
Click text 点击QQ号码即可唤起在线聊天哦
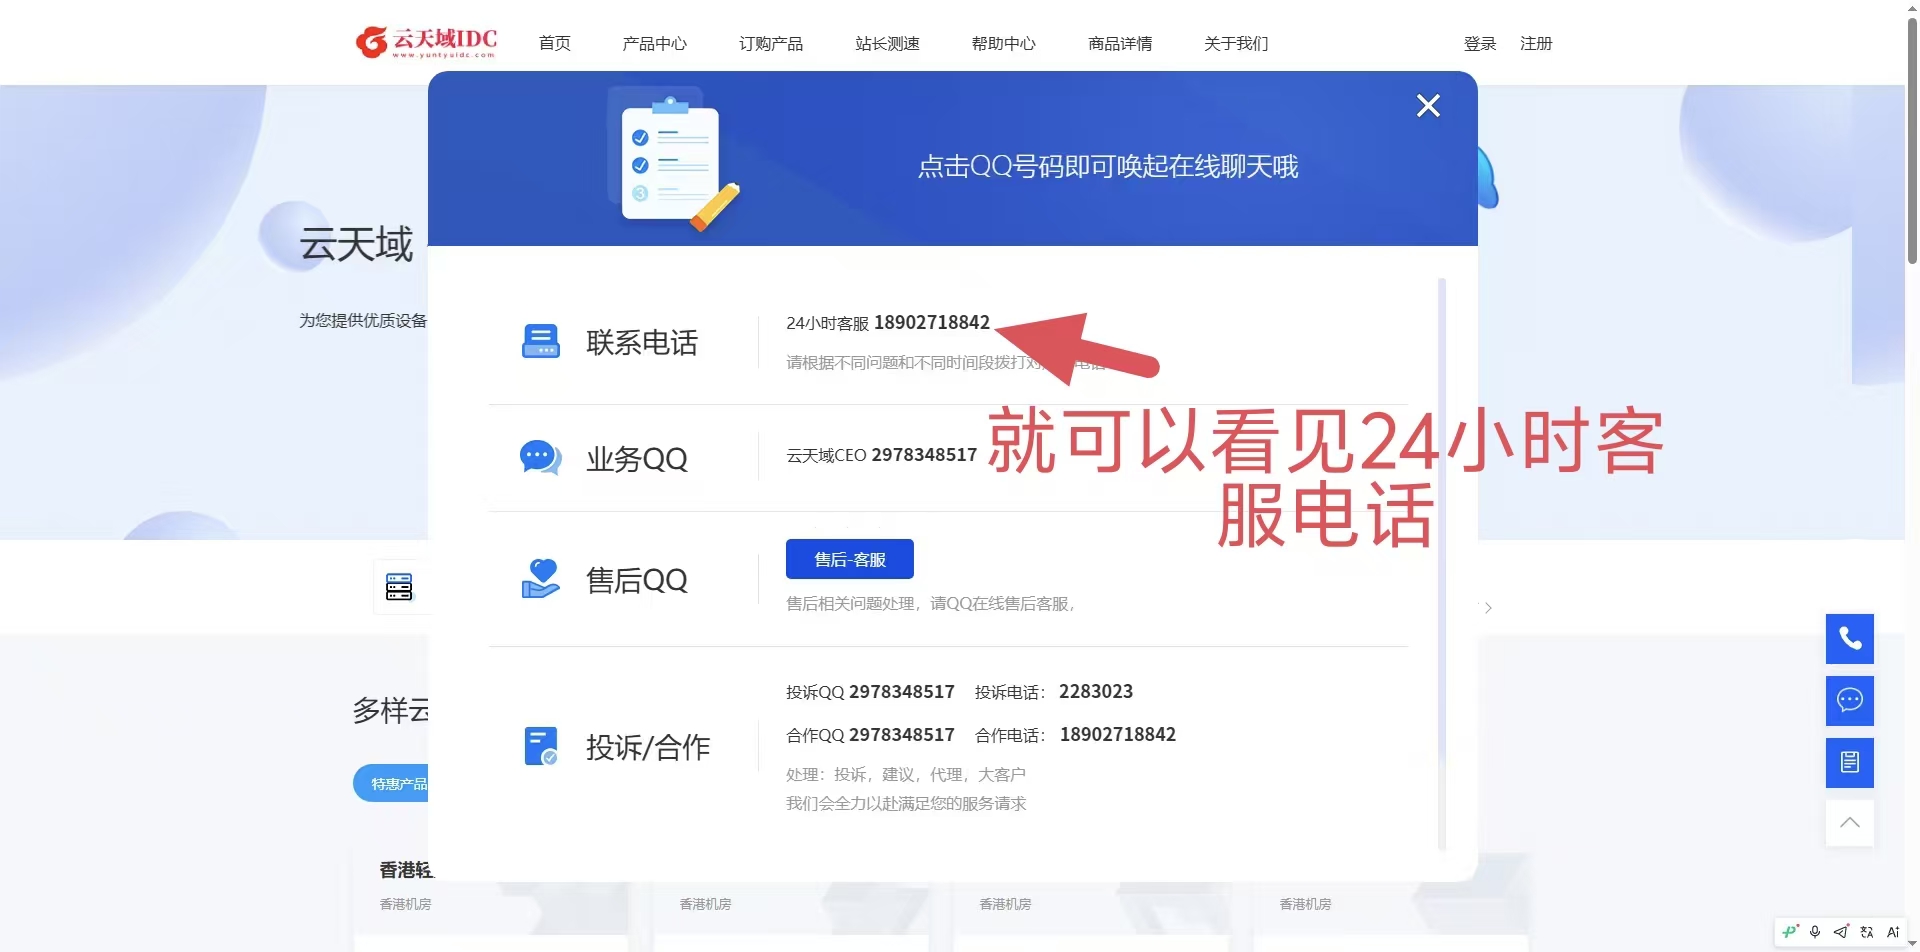coord(1108,166)
